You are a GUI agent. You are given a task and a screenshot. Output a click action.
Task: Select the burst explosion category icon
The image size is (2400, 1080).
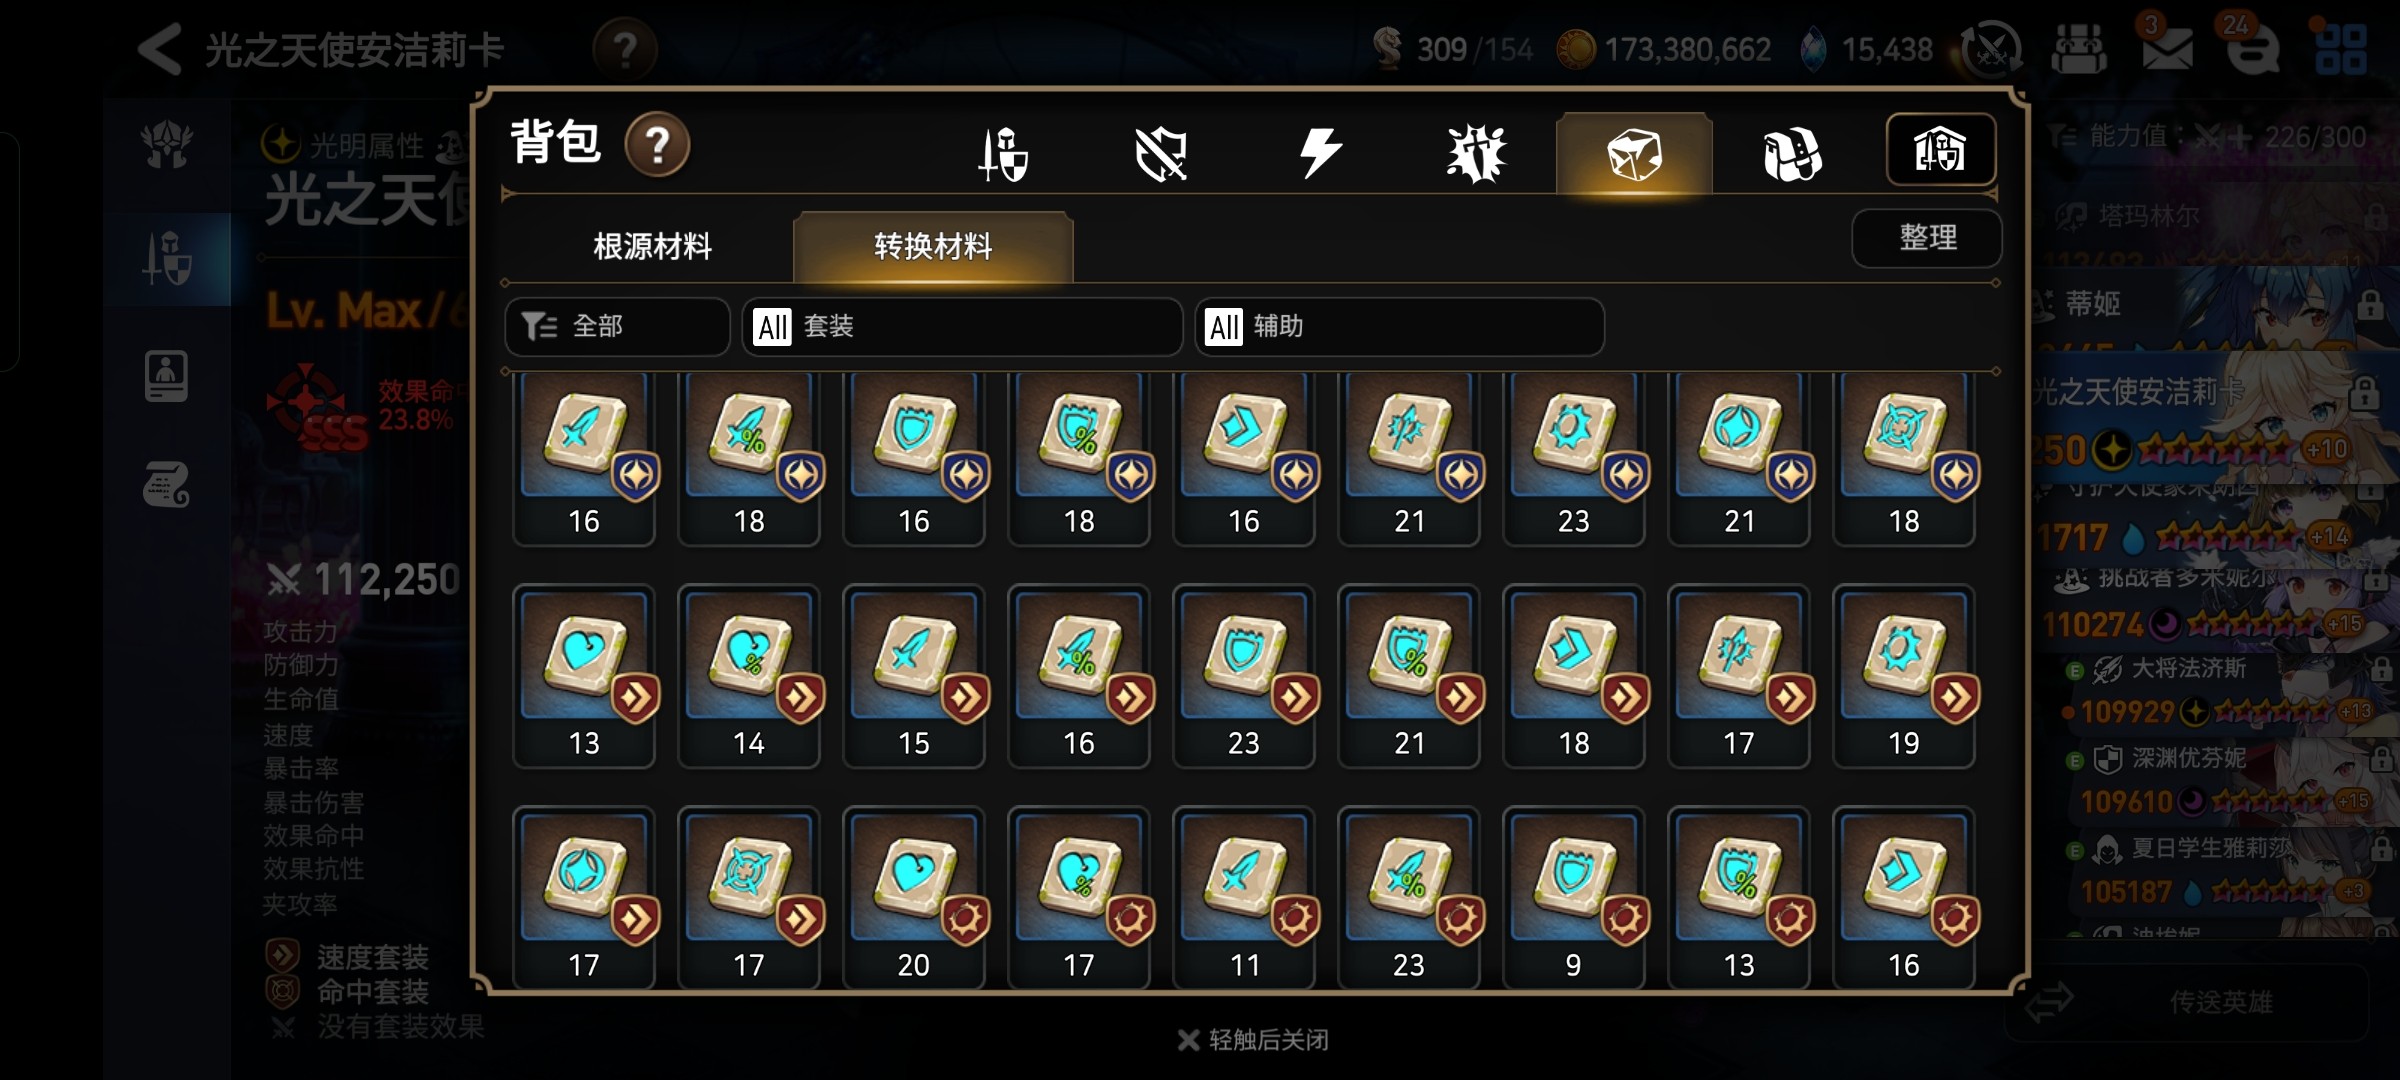1476,154
